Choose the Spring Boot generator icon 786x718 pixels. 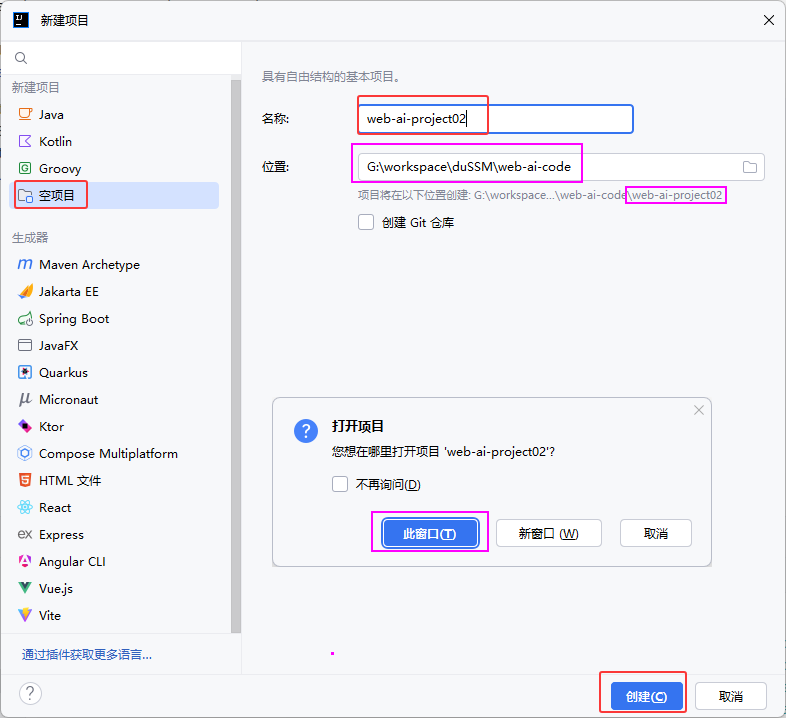pyautogui.click(x=25, y=319)
